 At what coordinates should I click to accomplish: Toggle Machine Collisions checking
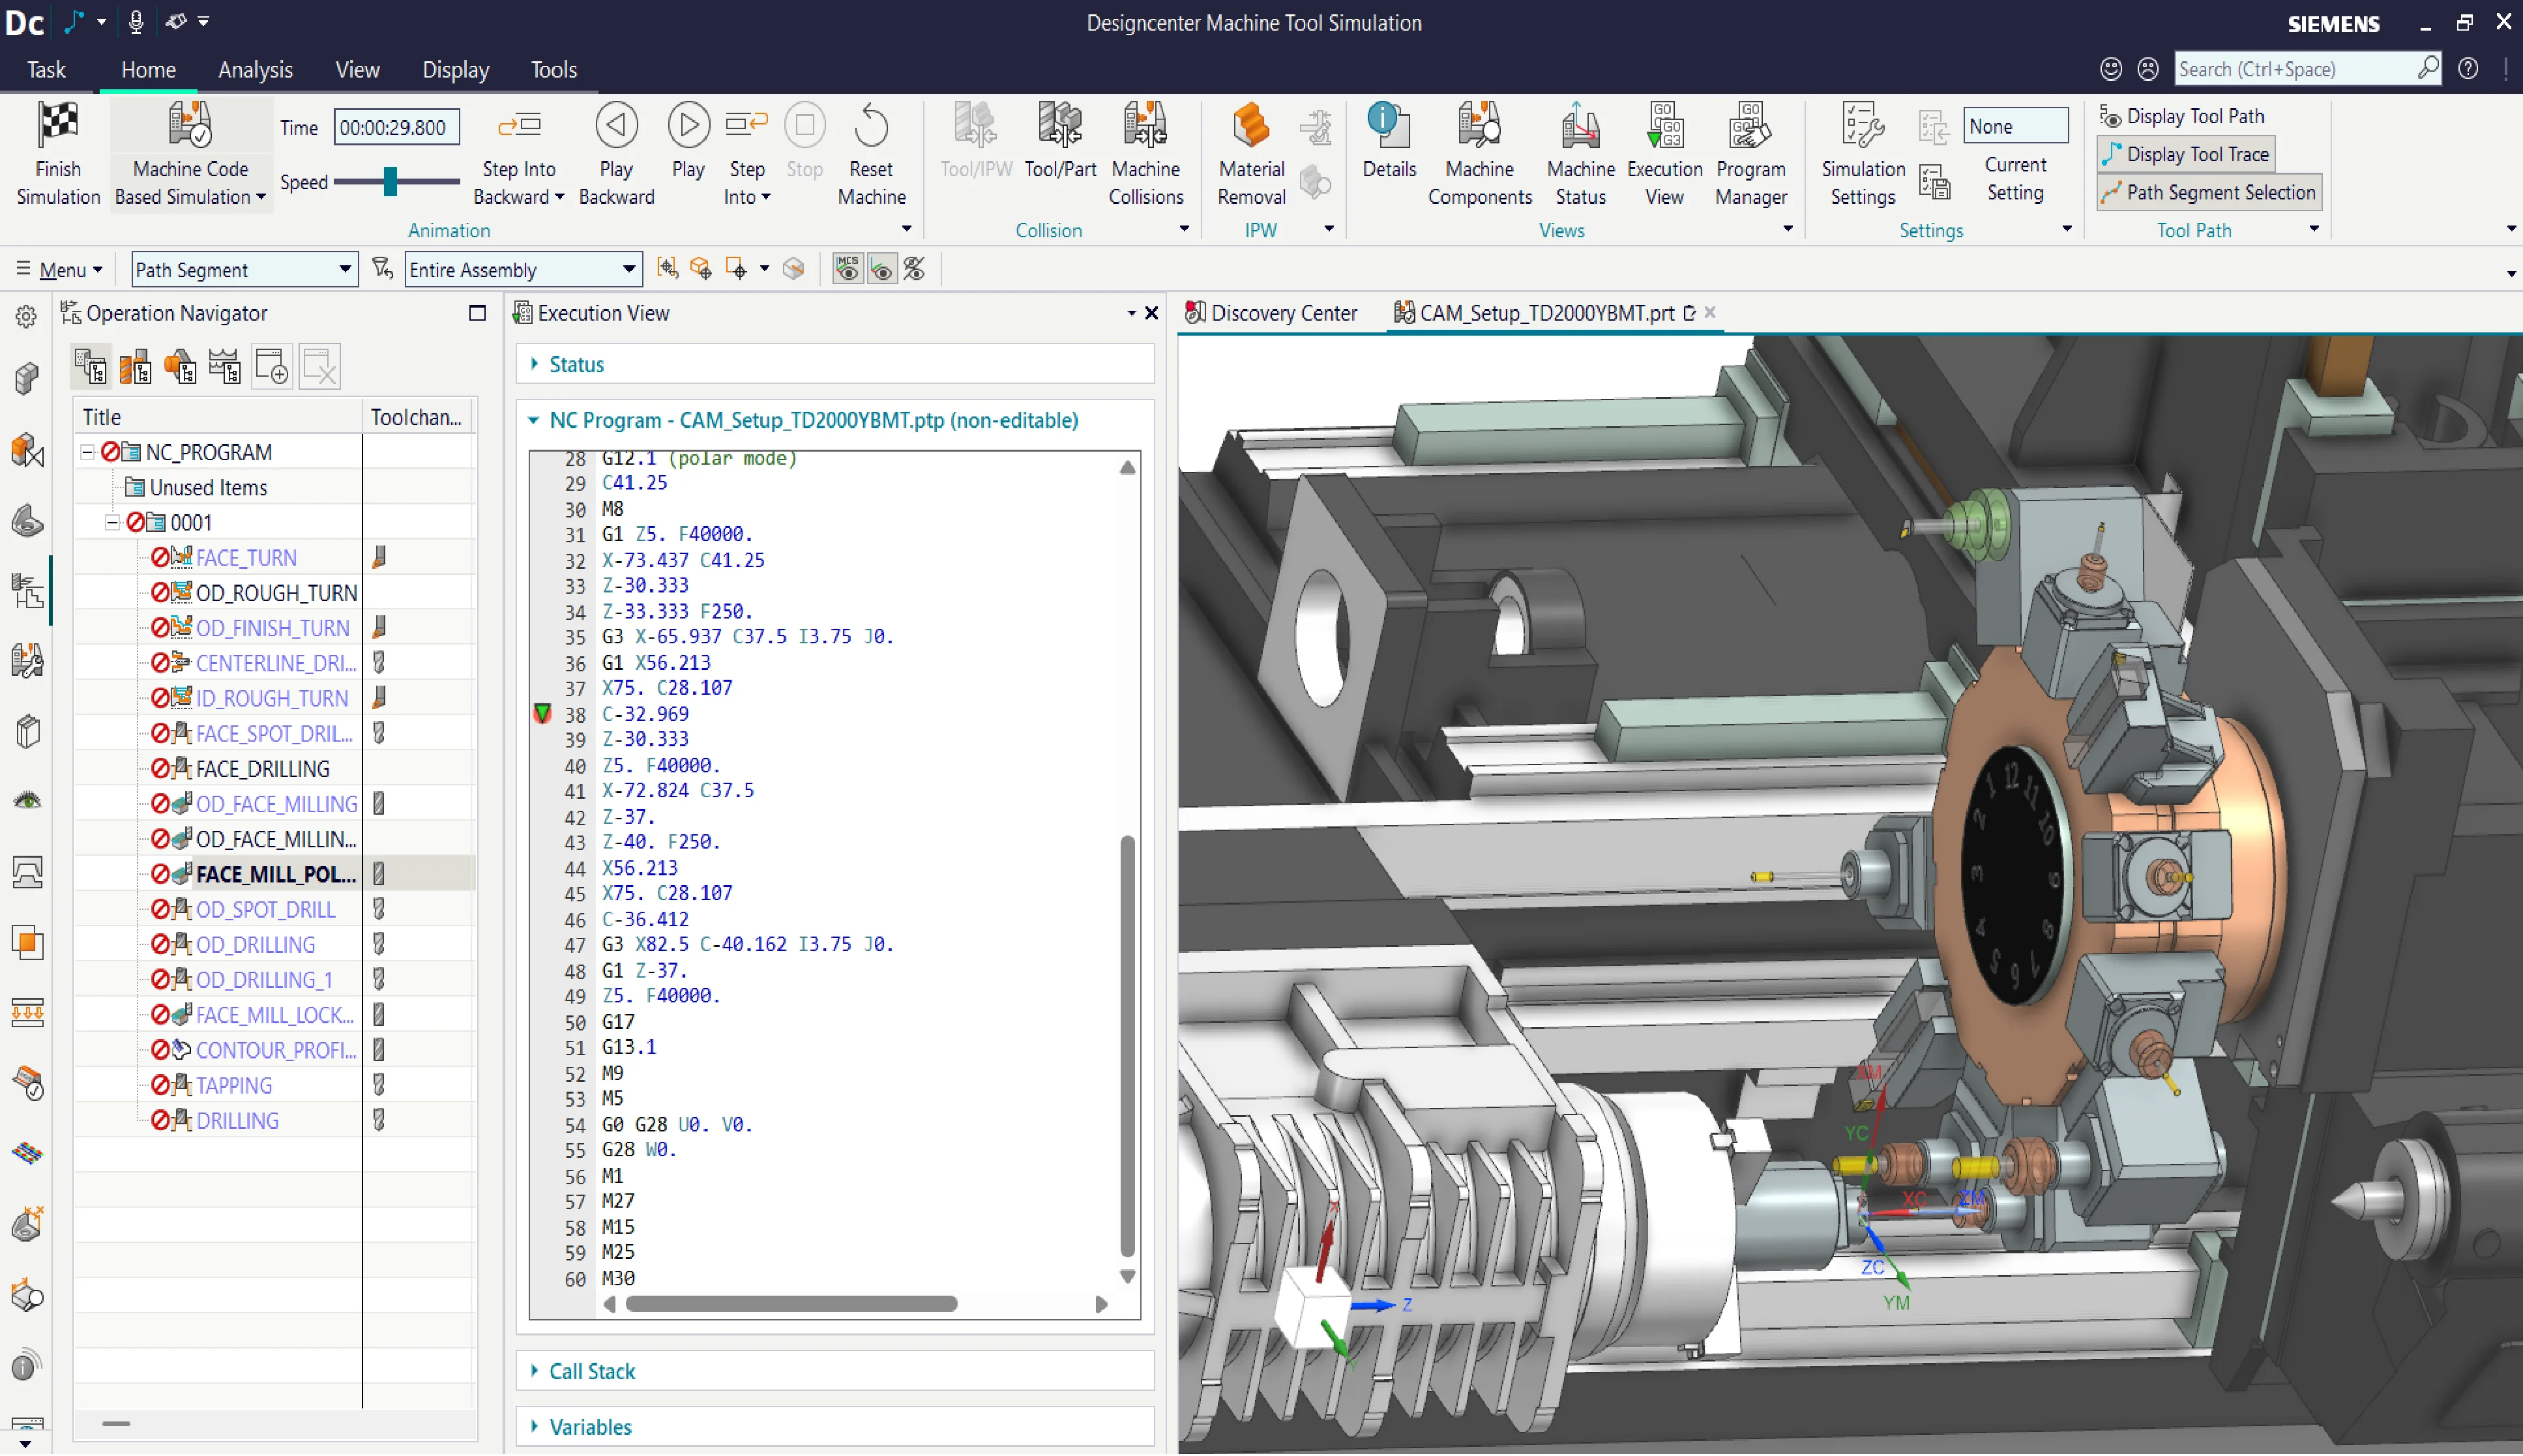pyautogui.click(x=1145, y=154)
